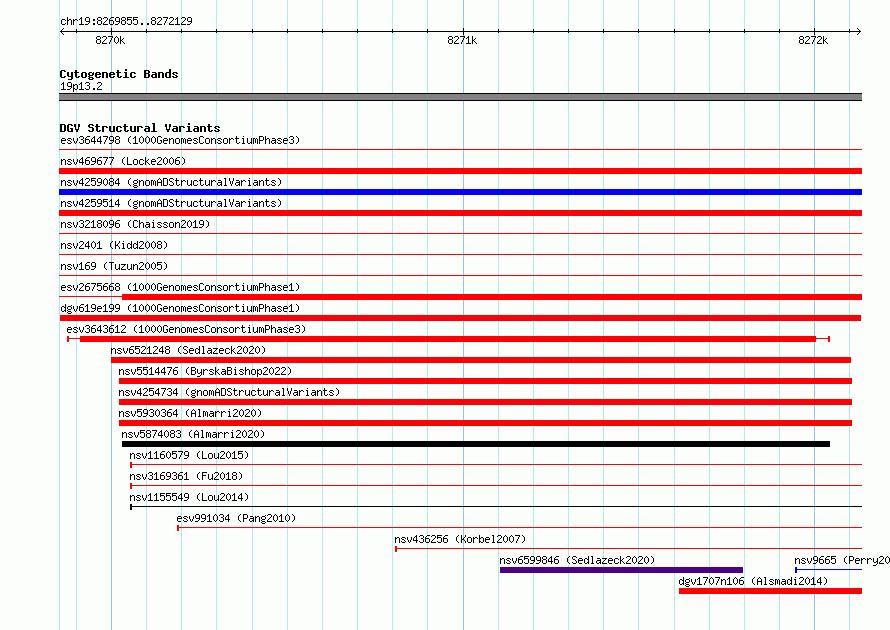Click the nsv9665 Perry variant label

coord(842,560)
